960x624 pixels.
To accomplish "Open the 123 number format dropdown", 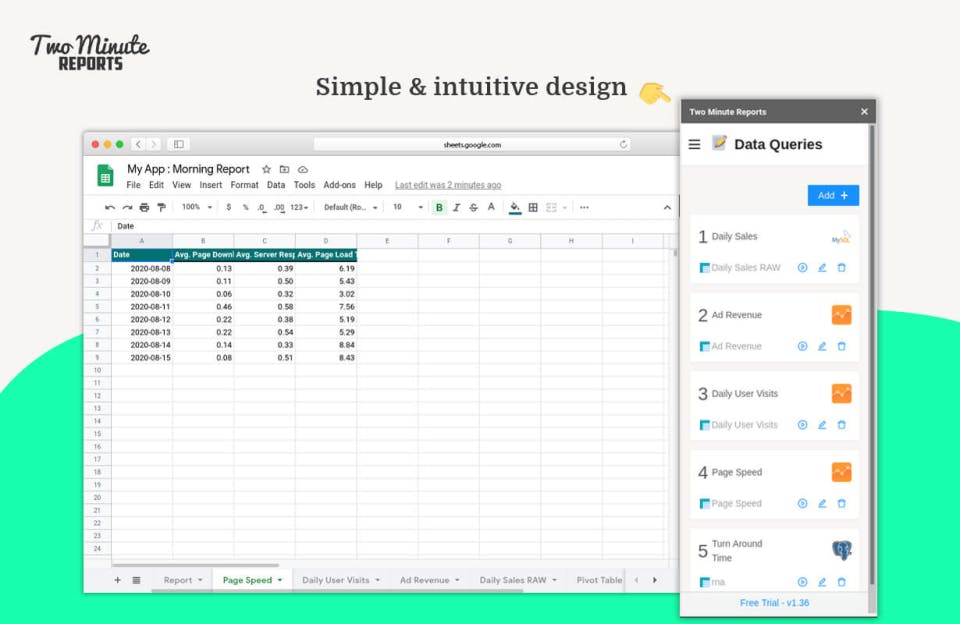I will (x=299, y=208).
